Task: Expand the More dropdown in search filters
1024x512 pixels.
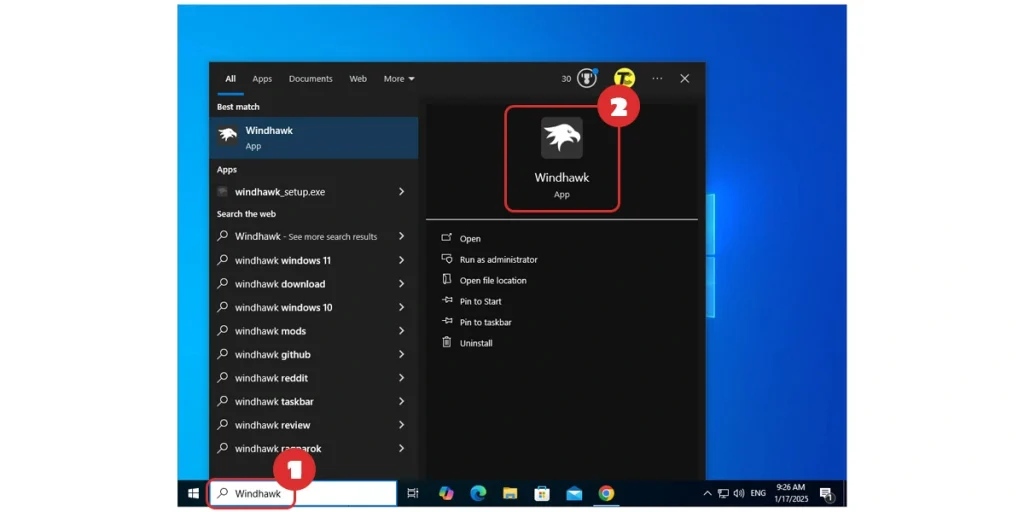Action: 399,79
